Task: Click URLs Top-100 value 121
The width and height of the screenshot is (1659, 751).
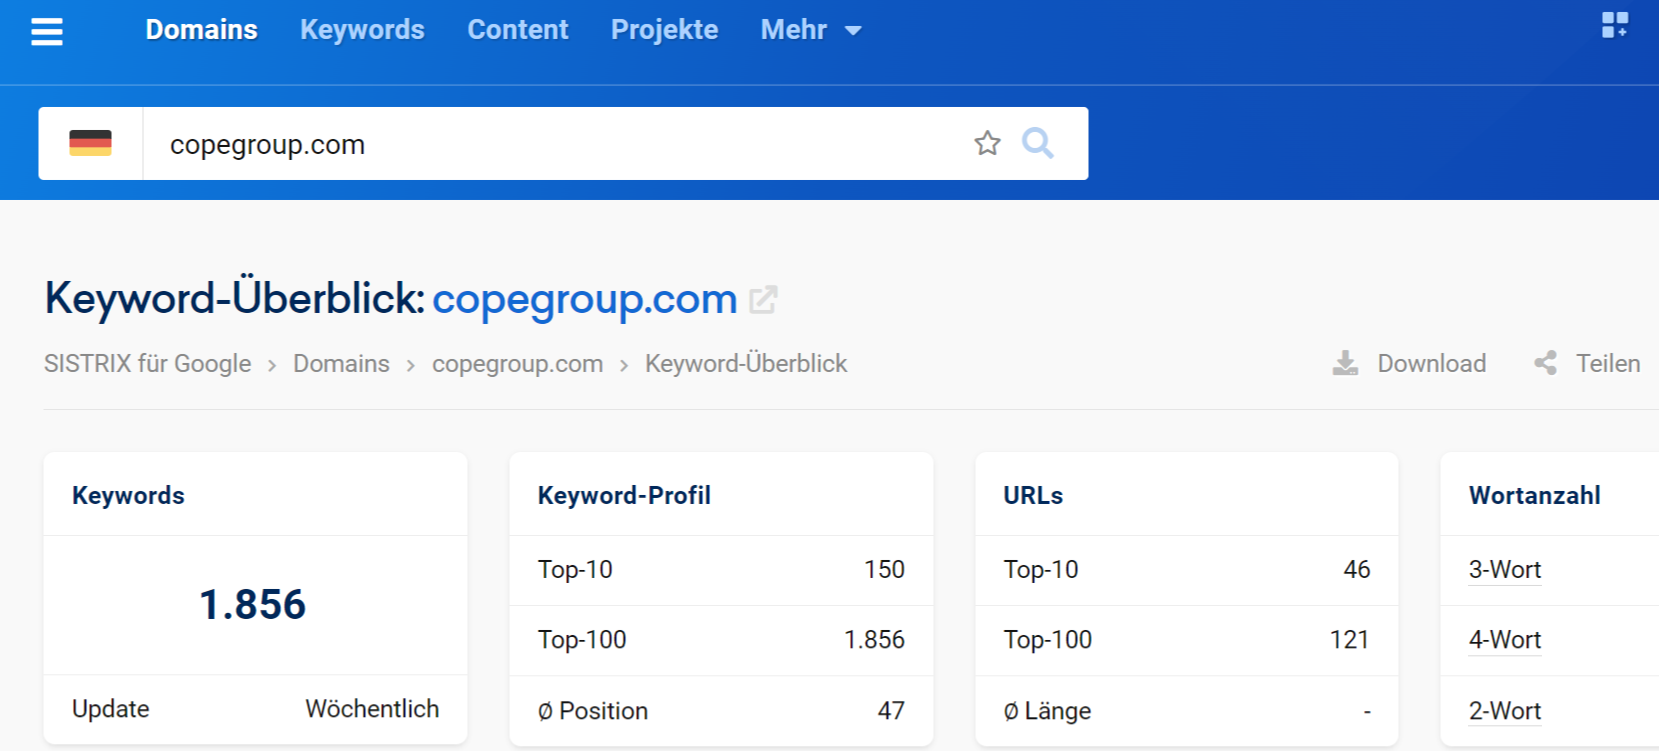Action: tap(1350, 639)
